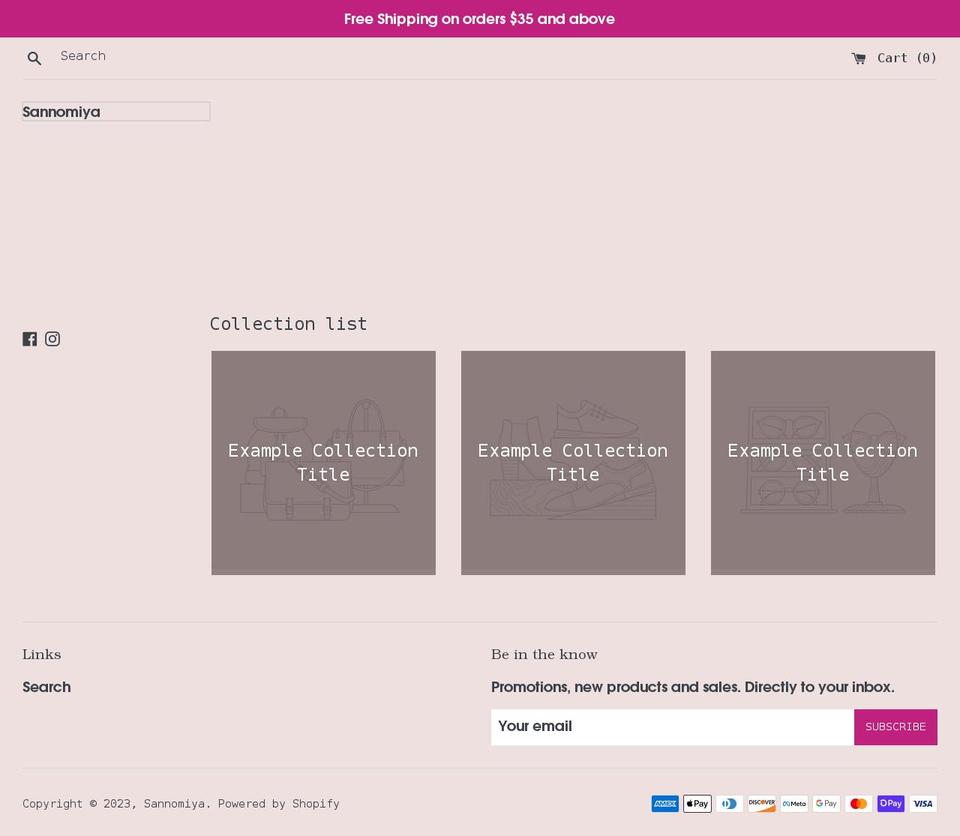Click the Discover card payment icon
960x836 pixels.
pyautogui.click(x=761, y=803)
